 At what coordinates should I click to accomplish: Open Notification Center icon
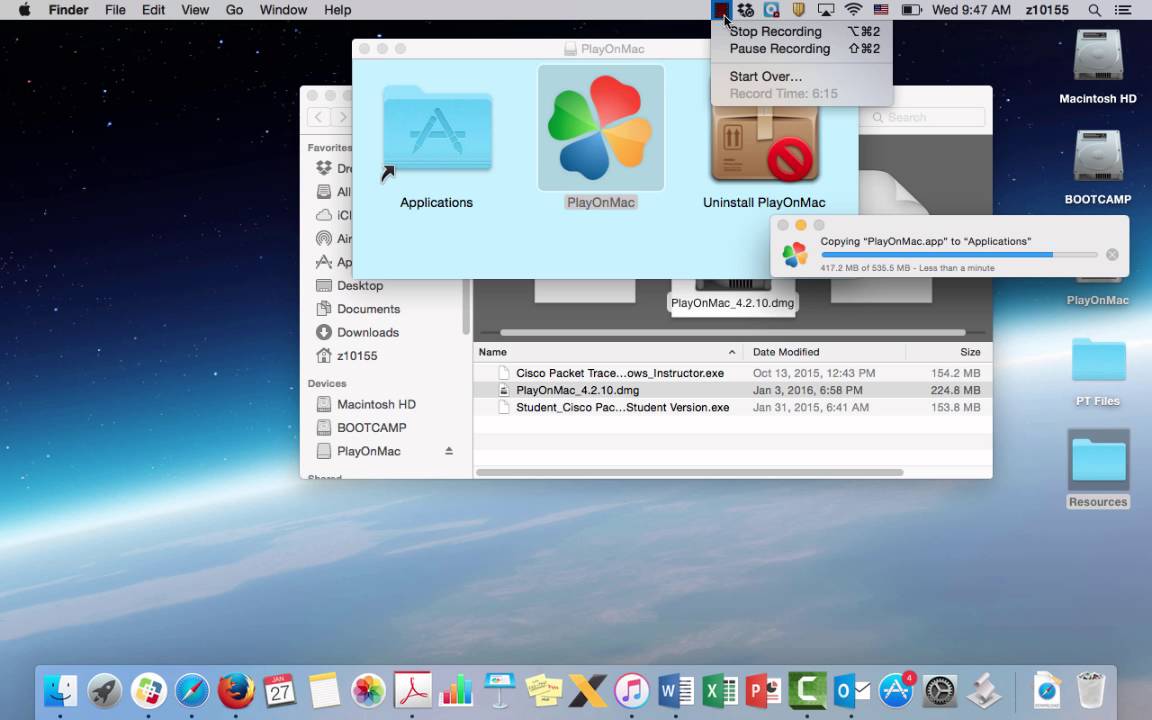[x=1123, y=10]
